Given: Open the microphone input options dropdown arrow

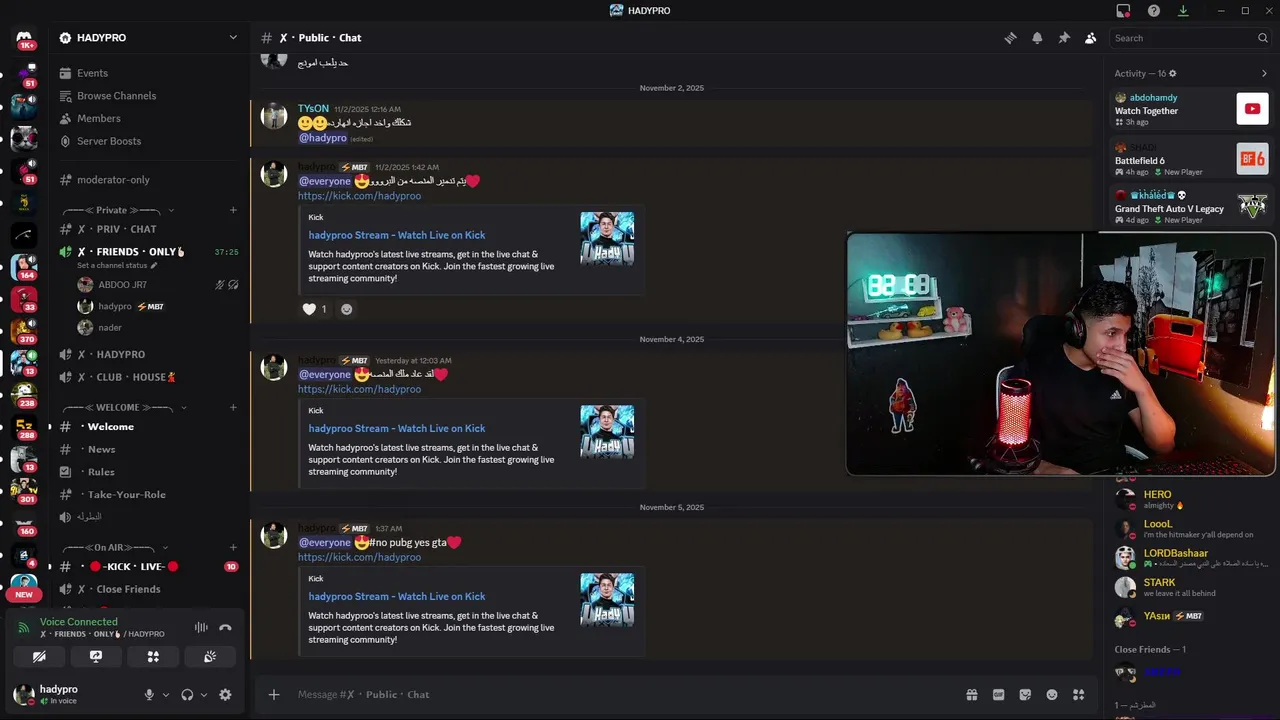Looking at the screenshot, I should (166, 694).
